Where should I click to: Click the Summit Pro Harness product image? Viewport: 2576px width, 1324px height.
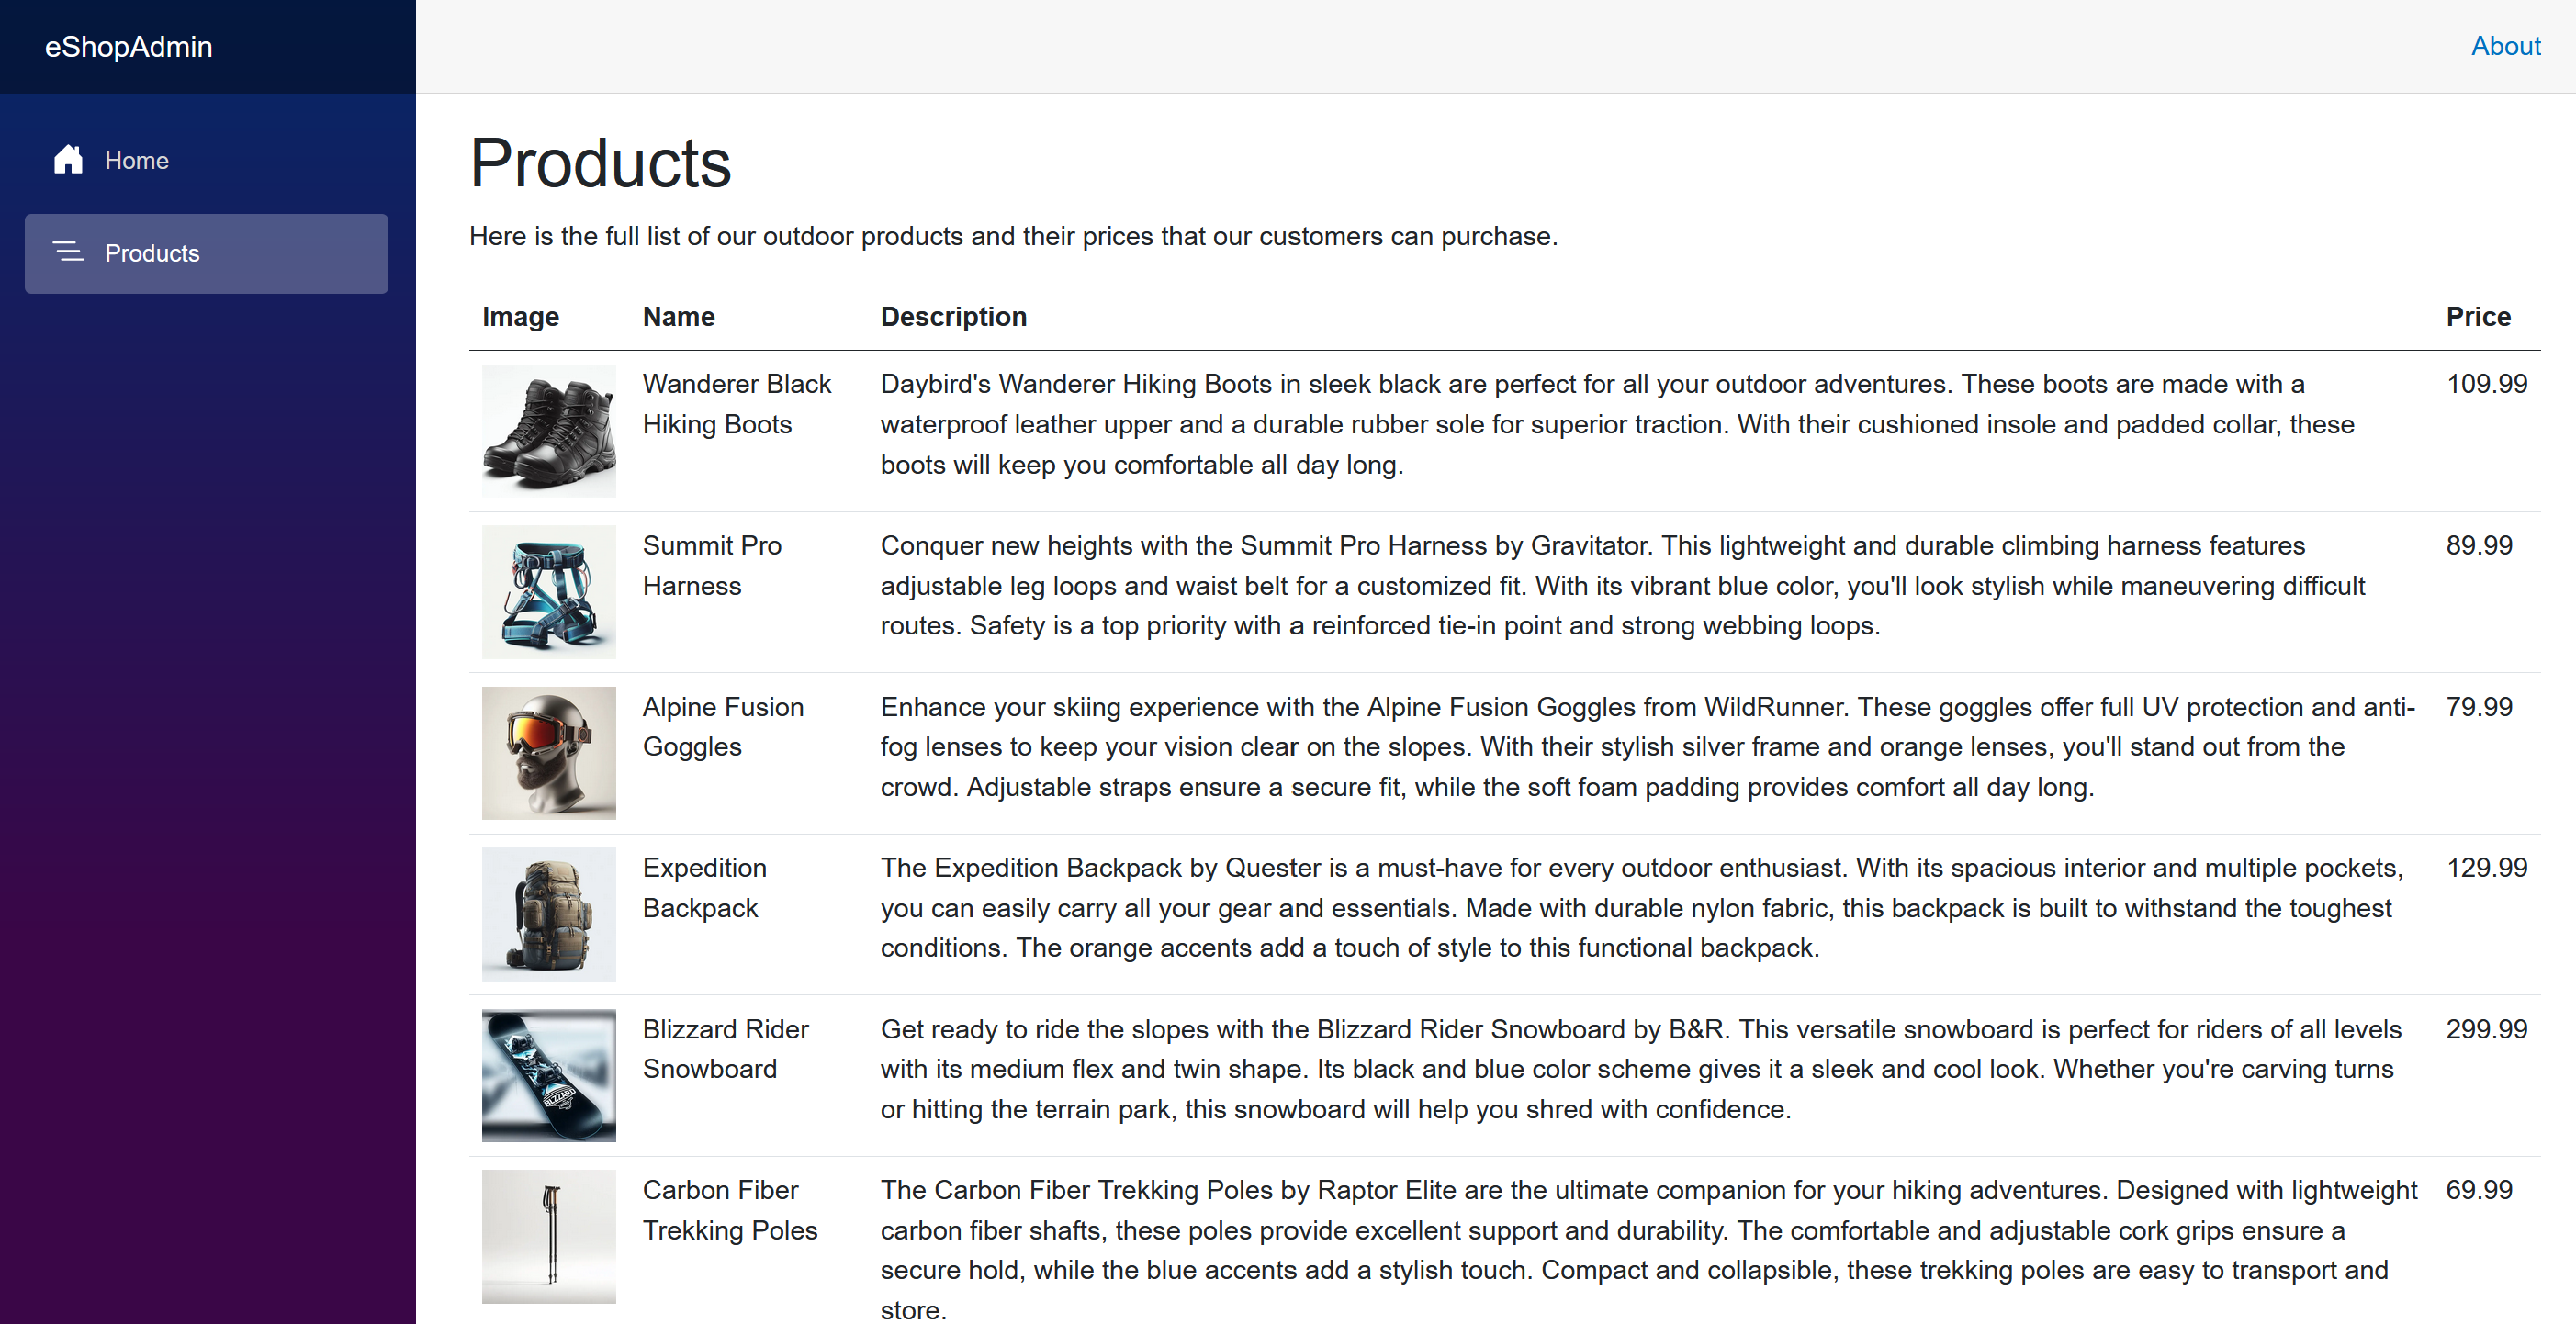coord(548,591)
